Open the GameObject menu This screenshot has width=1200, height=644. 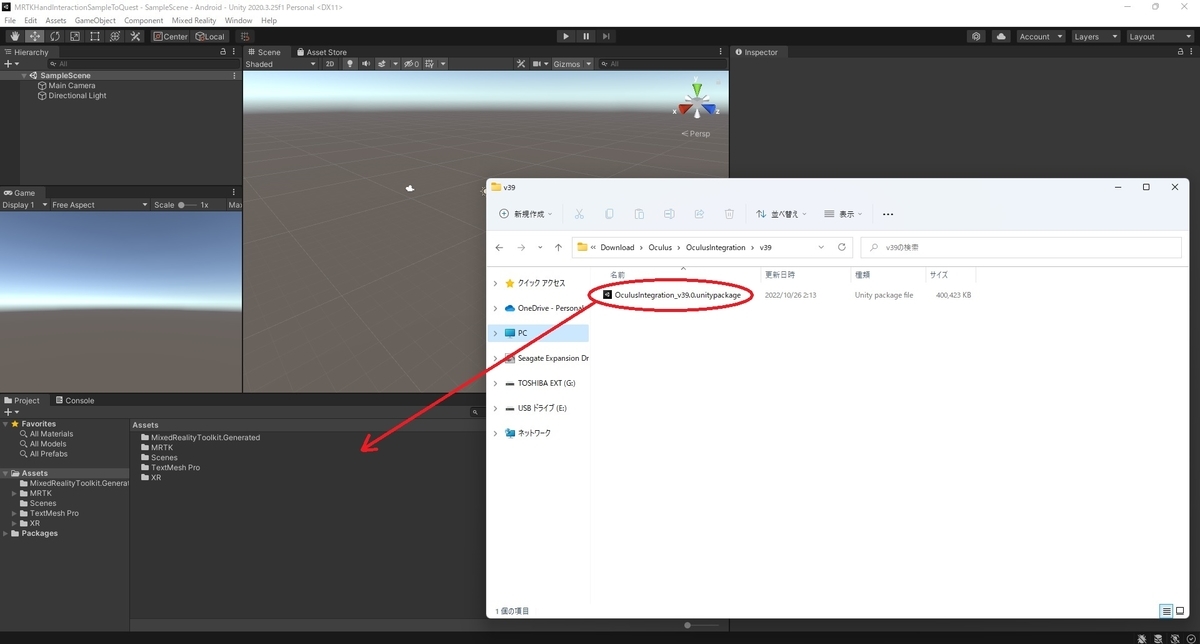(95, 20)
